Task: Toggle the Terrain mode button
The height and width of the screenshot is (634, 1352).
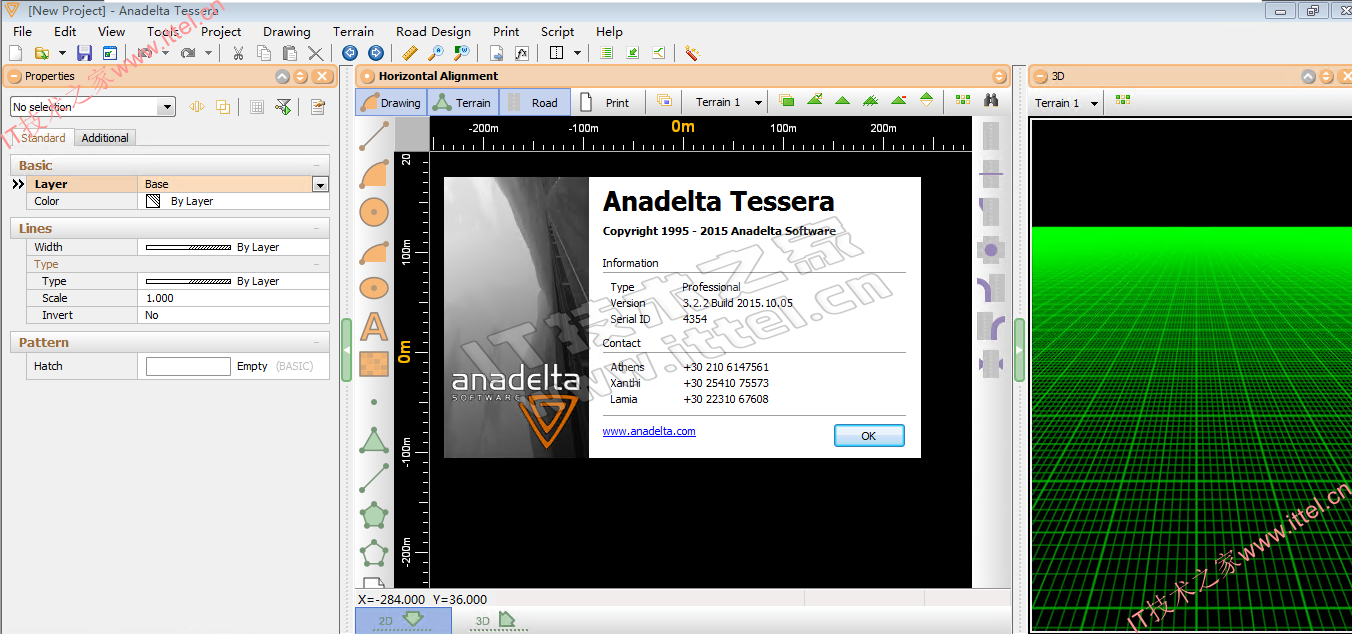Action: 463,102
